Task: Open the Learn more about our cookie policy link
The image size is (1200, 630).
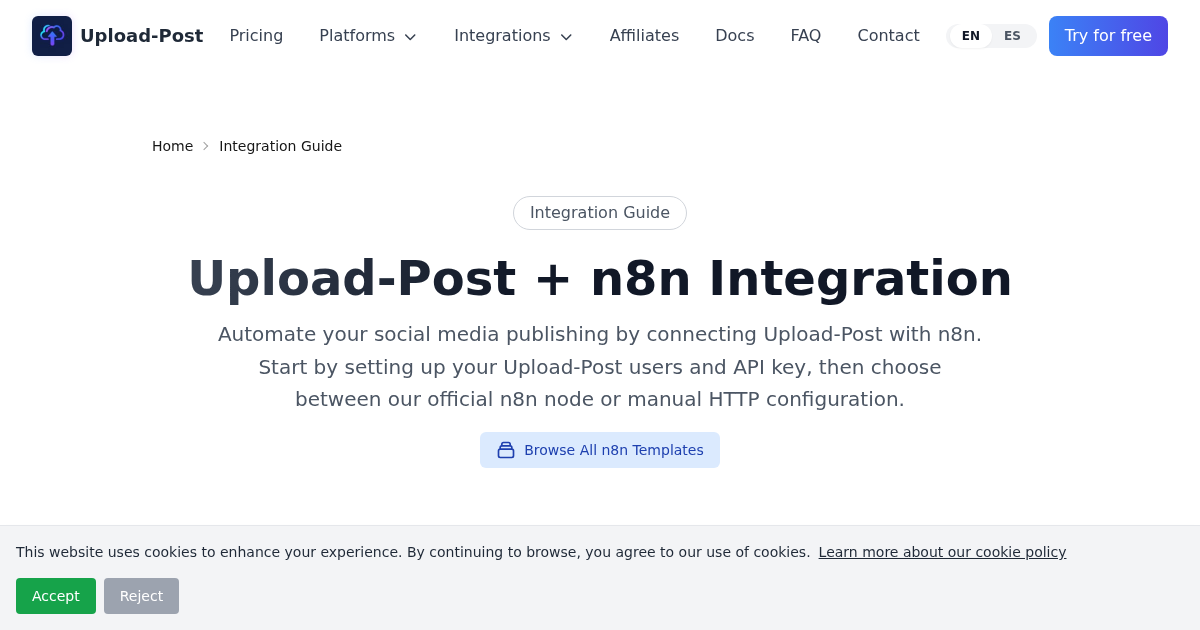Action: (x=942, y=552)
